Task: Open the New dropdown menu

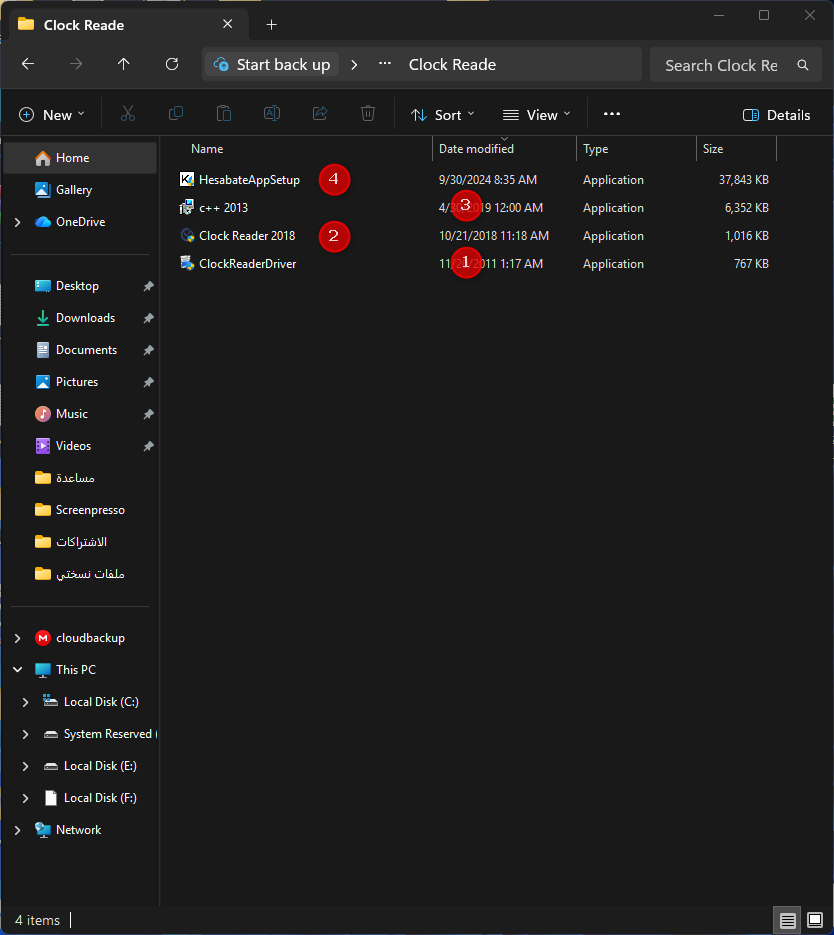Action: 52,114
